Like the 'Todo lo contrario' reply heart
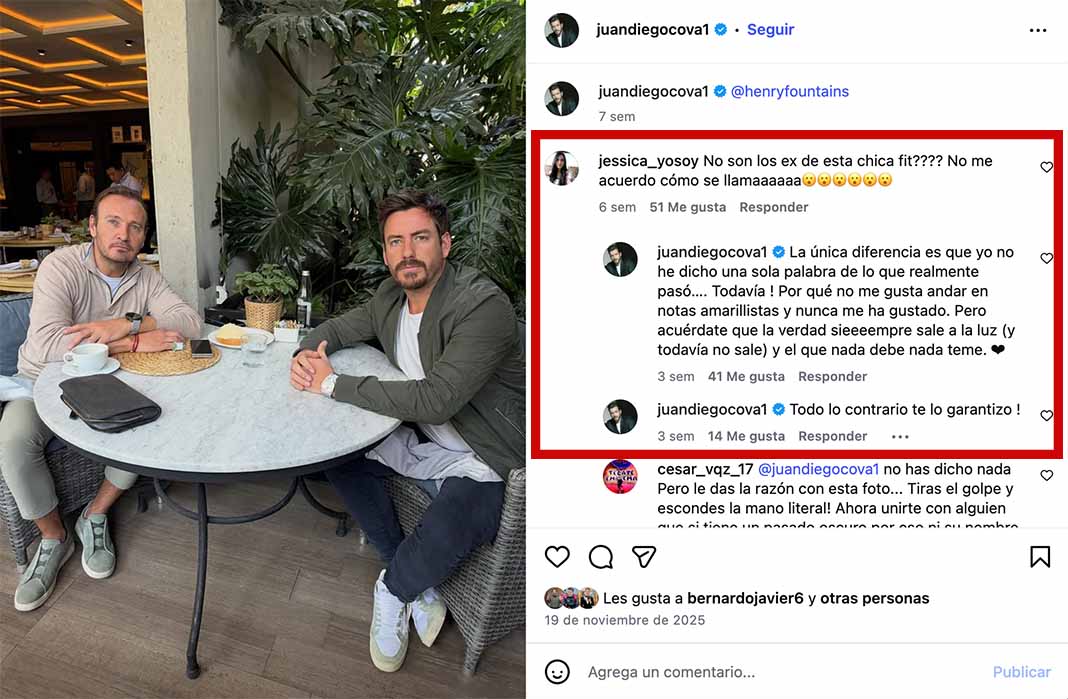1068x699 pixels. coord(1047,416)
